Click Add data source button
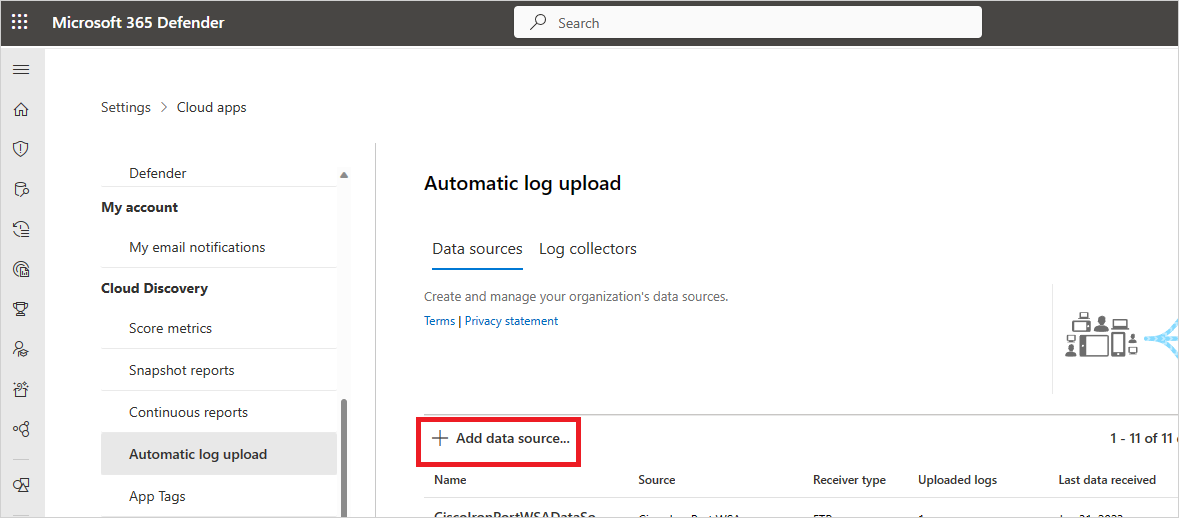The width and height of the screenshot is (1179, 518). 500,438
